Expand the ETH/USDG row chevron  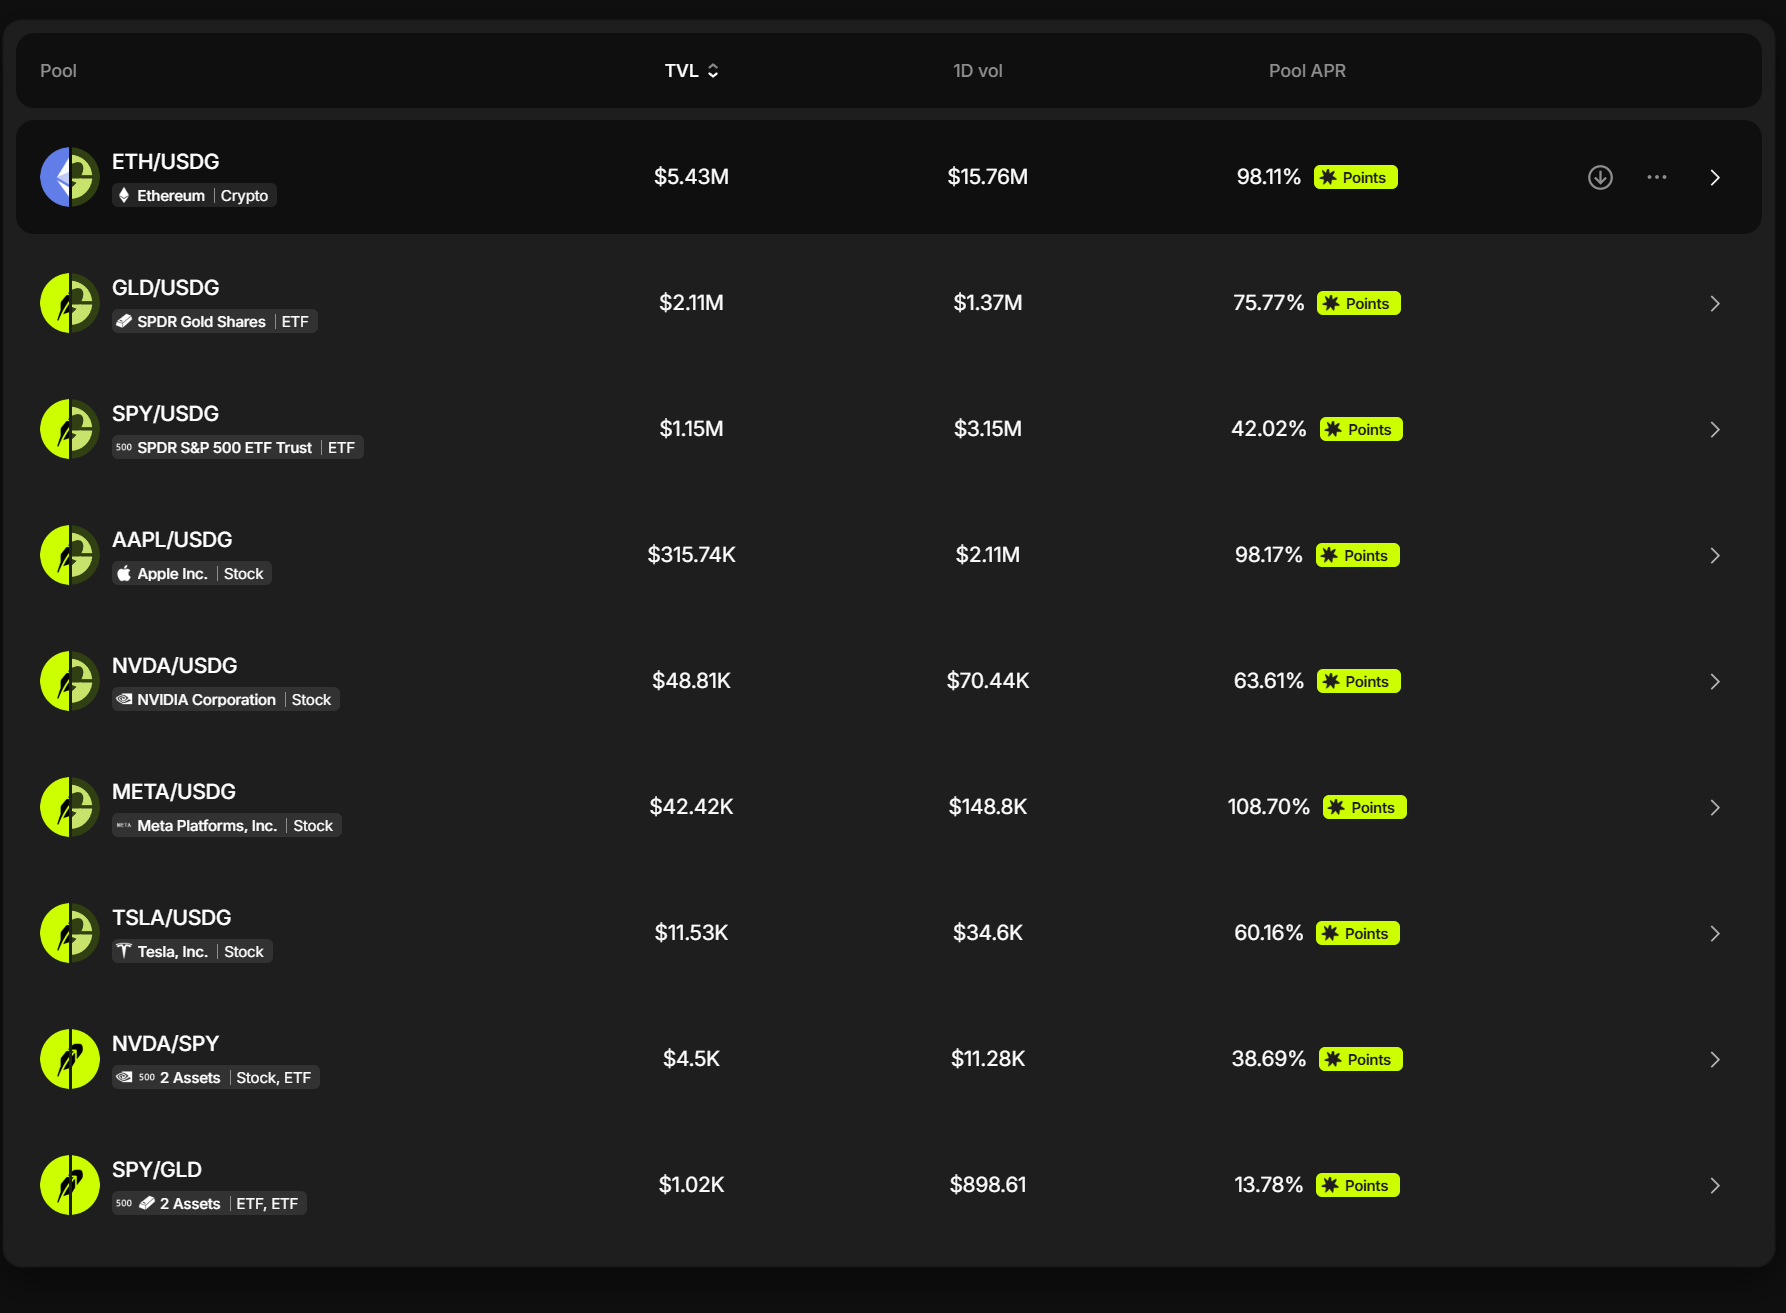(1714, 177)
